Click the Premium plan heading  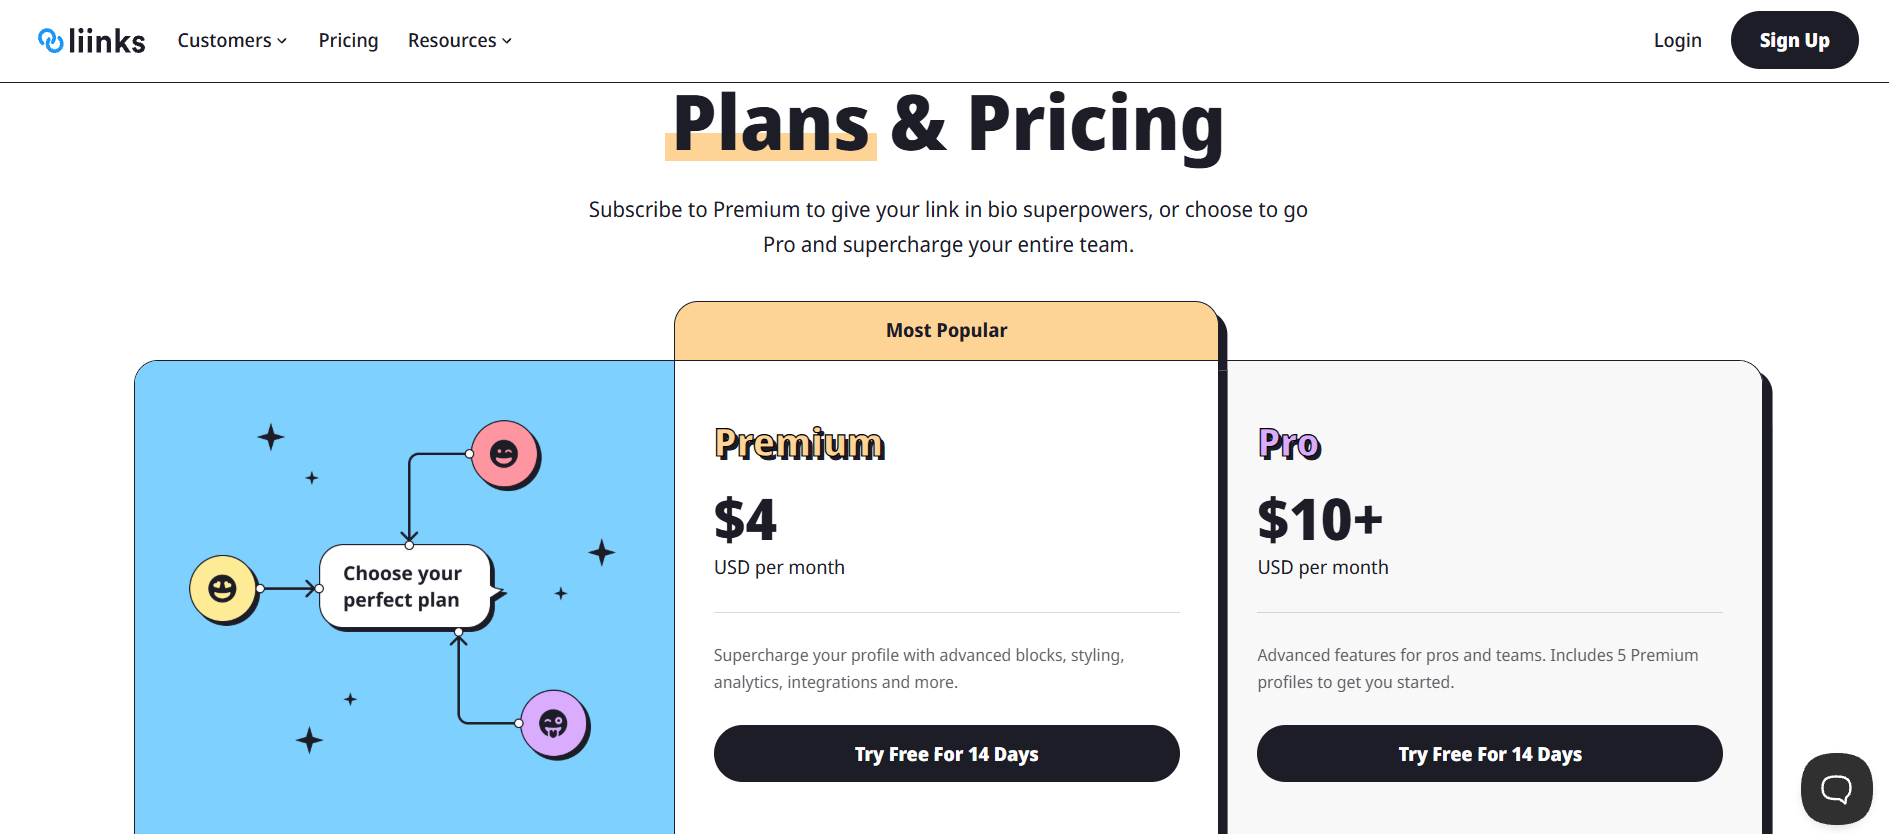point(798,443)
